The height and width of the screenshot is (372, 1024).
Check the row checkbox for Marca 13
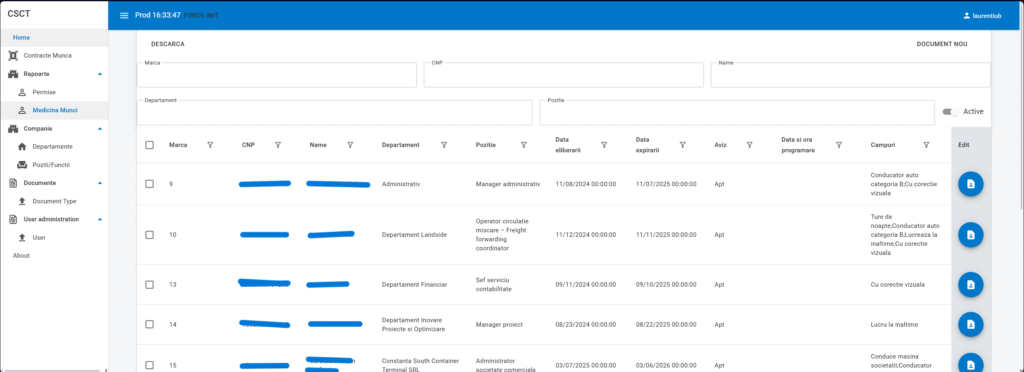[x=150, y=285]
